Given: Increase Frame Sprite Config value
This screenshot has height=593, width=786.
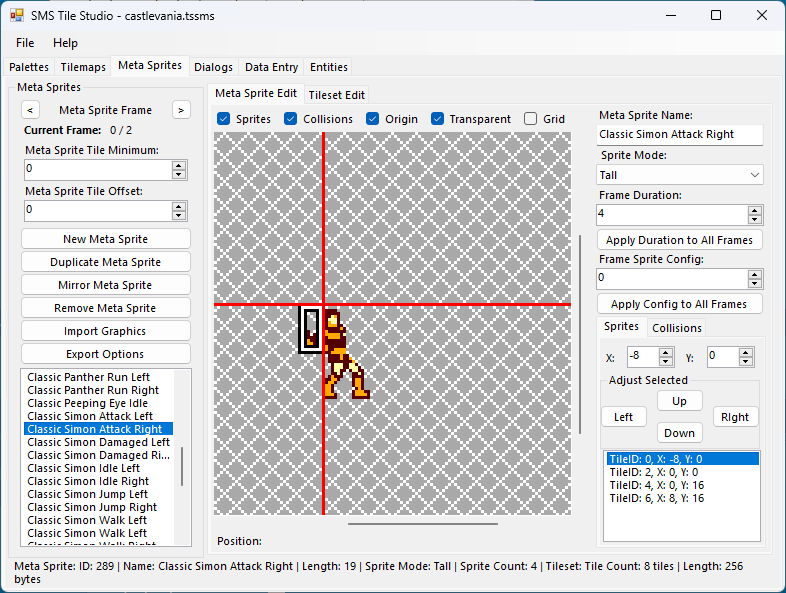Looking at the screenshot, I should pos(754,275).
